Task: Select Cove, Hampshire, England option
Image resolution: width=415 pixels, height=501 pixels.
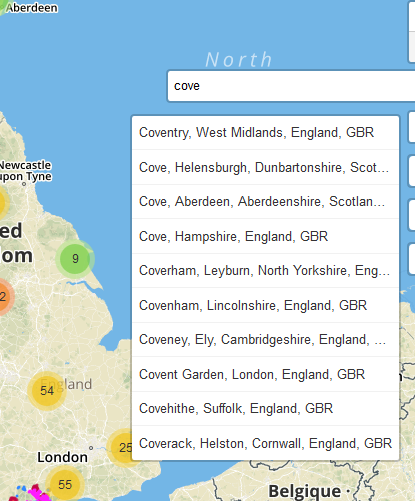Action: pyautogui.click(x=265, y=236)
